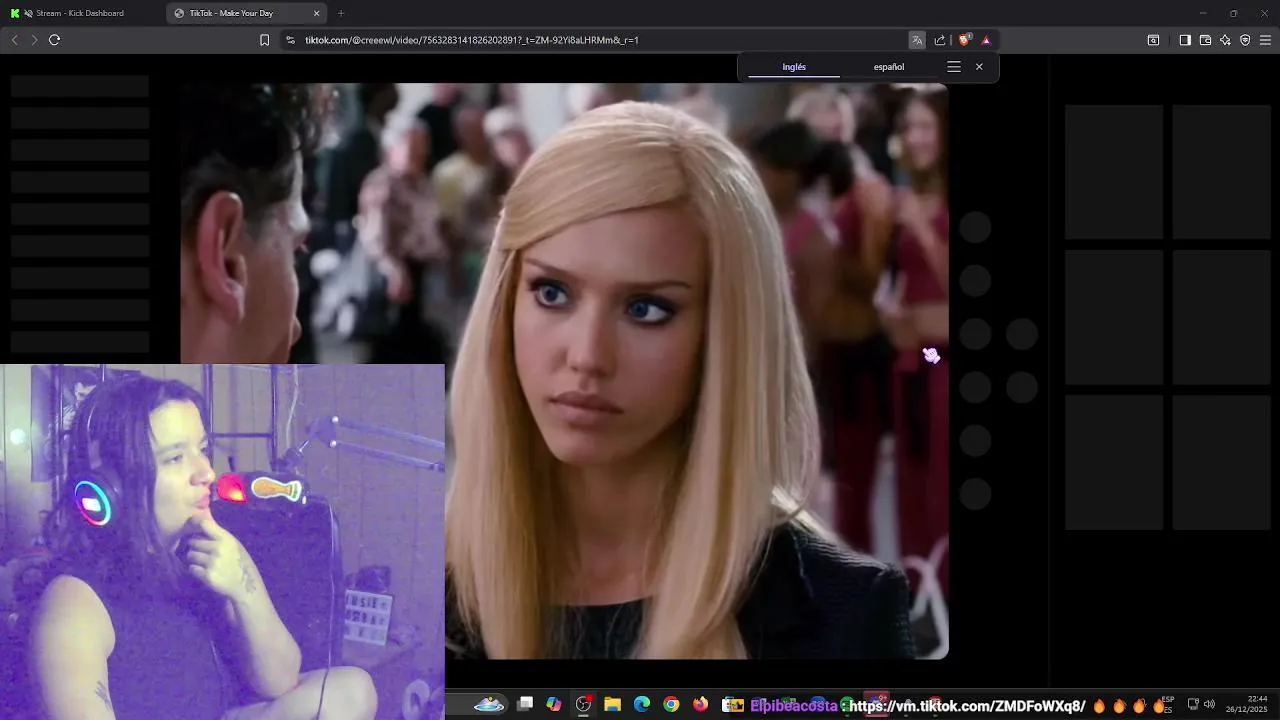Share this page via share icon
The height and width of the screenshot is (720, 1280).
940,40
